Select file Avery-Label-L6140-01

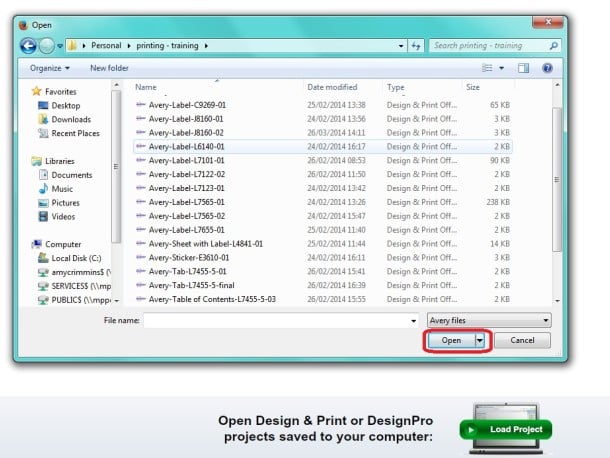pyautogui.click(x=322, y=147)
